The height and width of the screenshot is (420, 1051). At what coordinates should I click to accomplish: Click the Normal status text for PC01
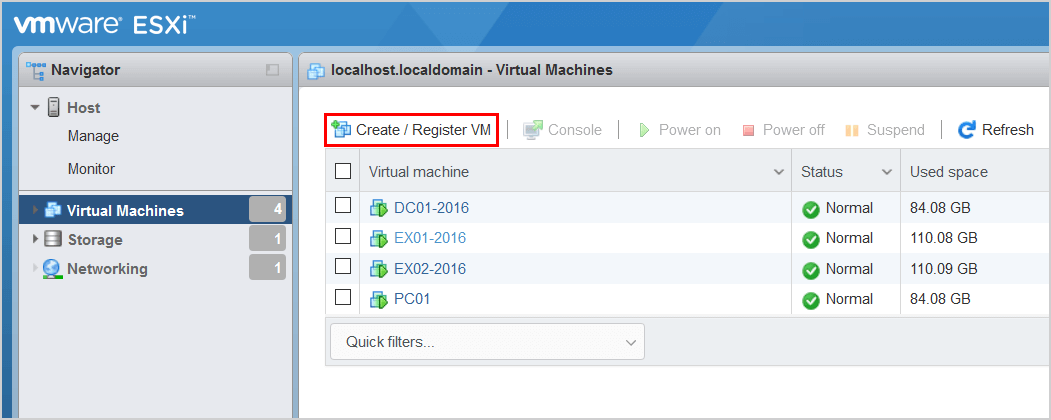(x=849, y=299)
